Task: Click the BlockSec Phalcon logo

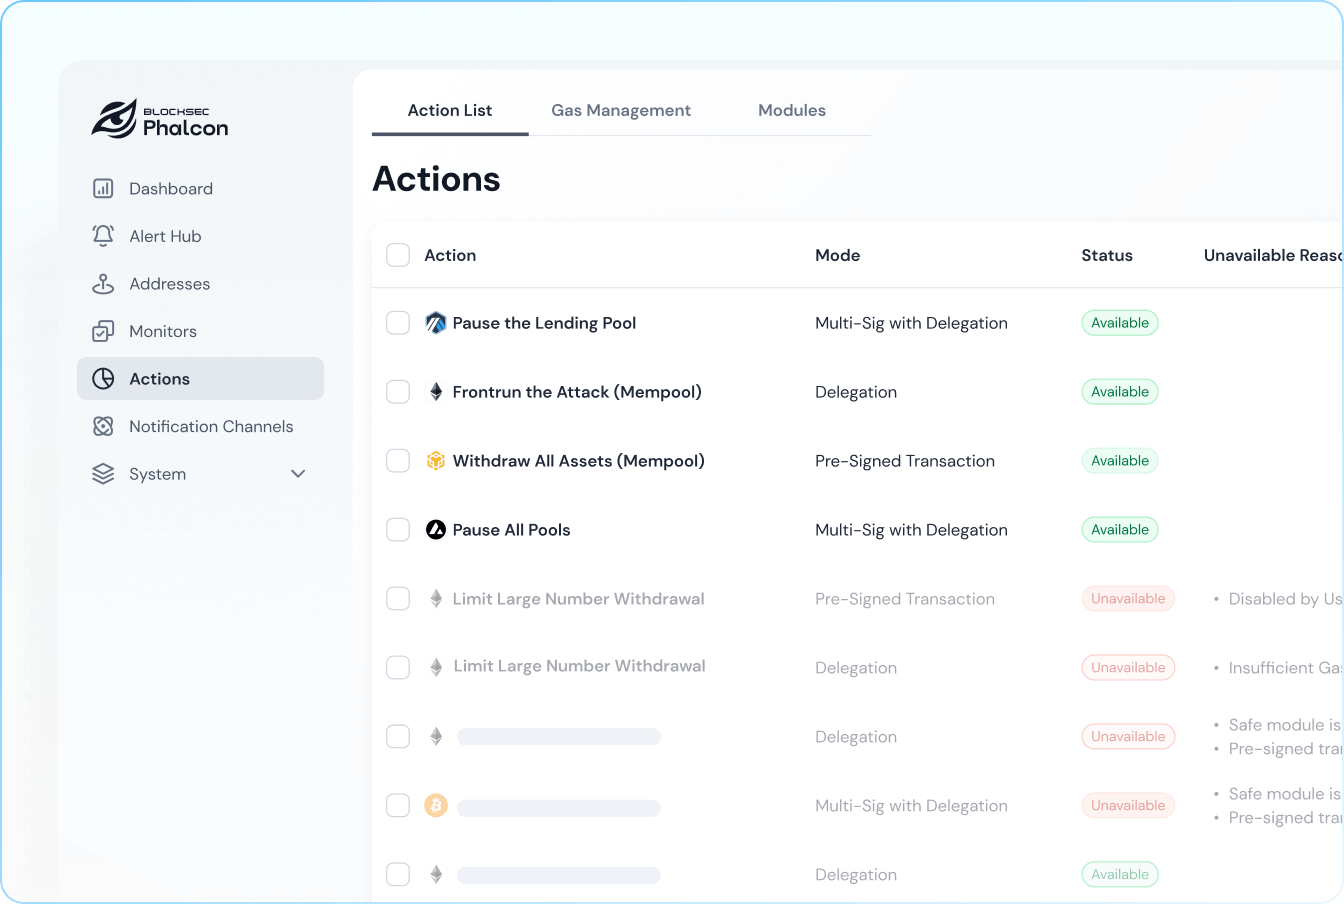Action: [160, 119]
